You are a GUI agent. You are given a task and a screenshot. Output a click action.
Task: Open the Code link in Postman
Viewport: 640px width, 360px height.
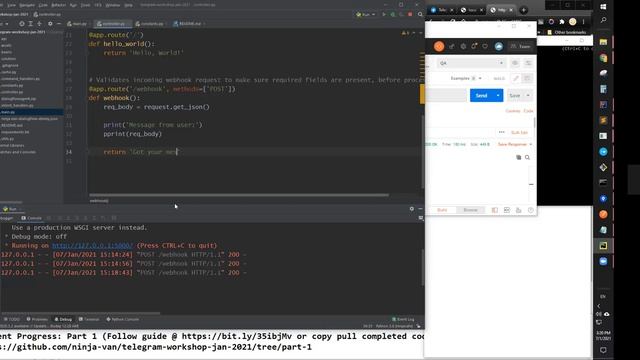[528, 111]
